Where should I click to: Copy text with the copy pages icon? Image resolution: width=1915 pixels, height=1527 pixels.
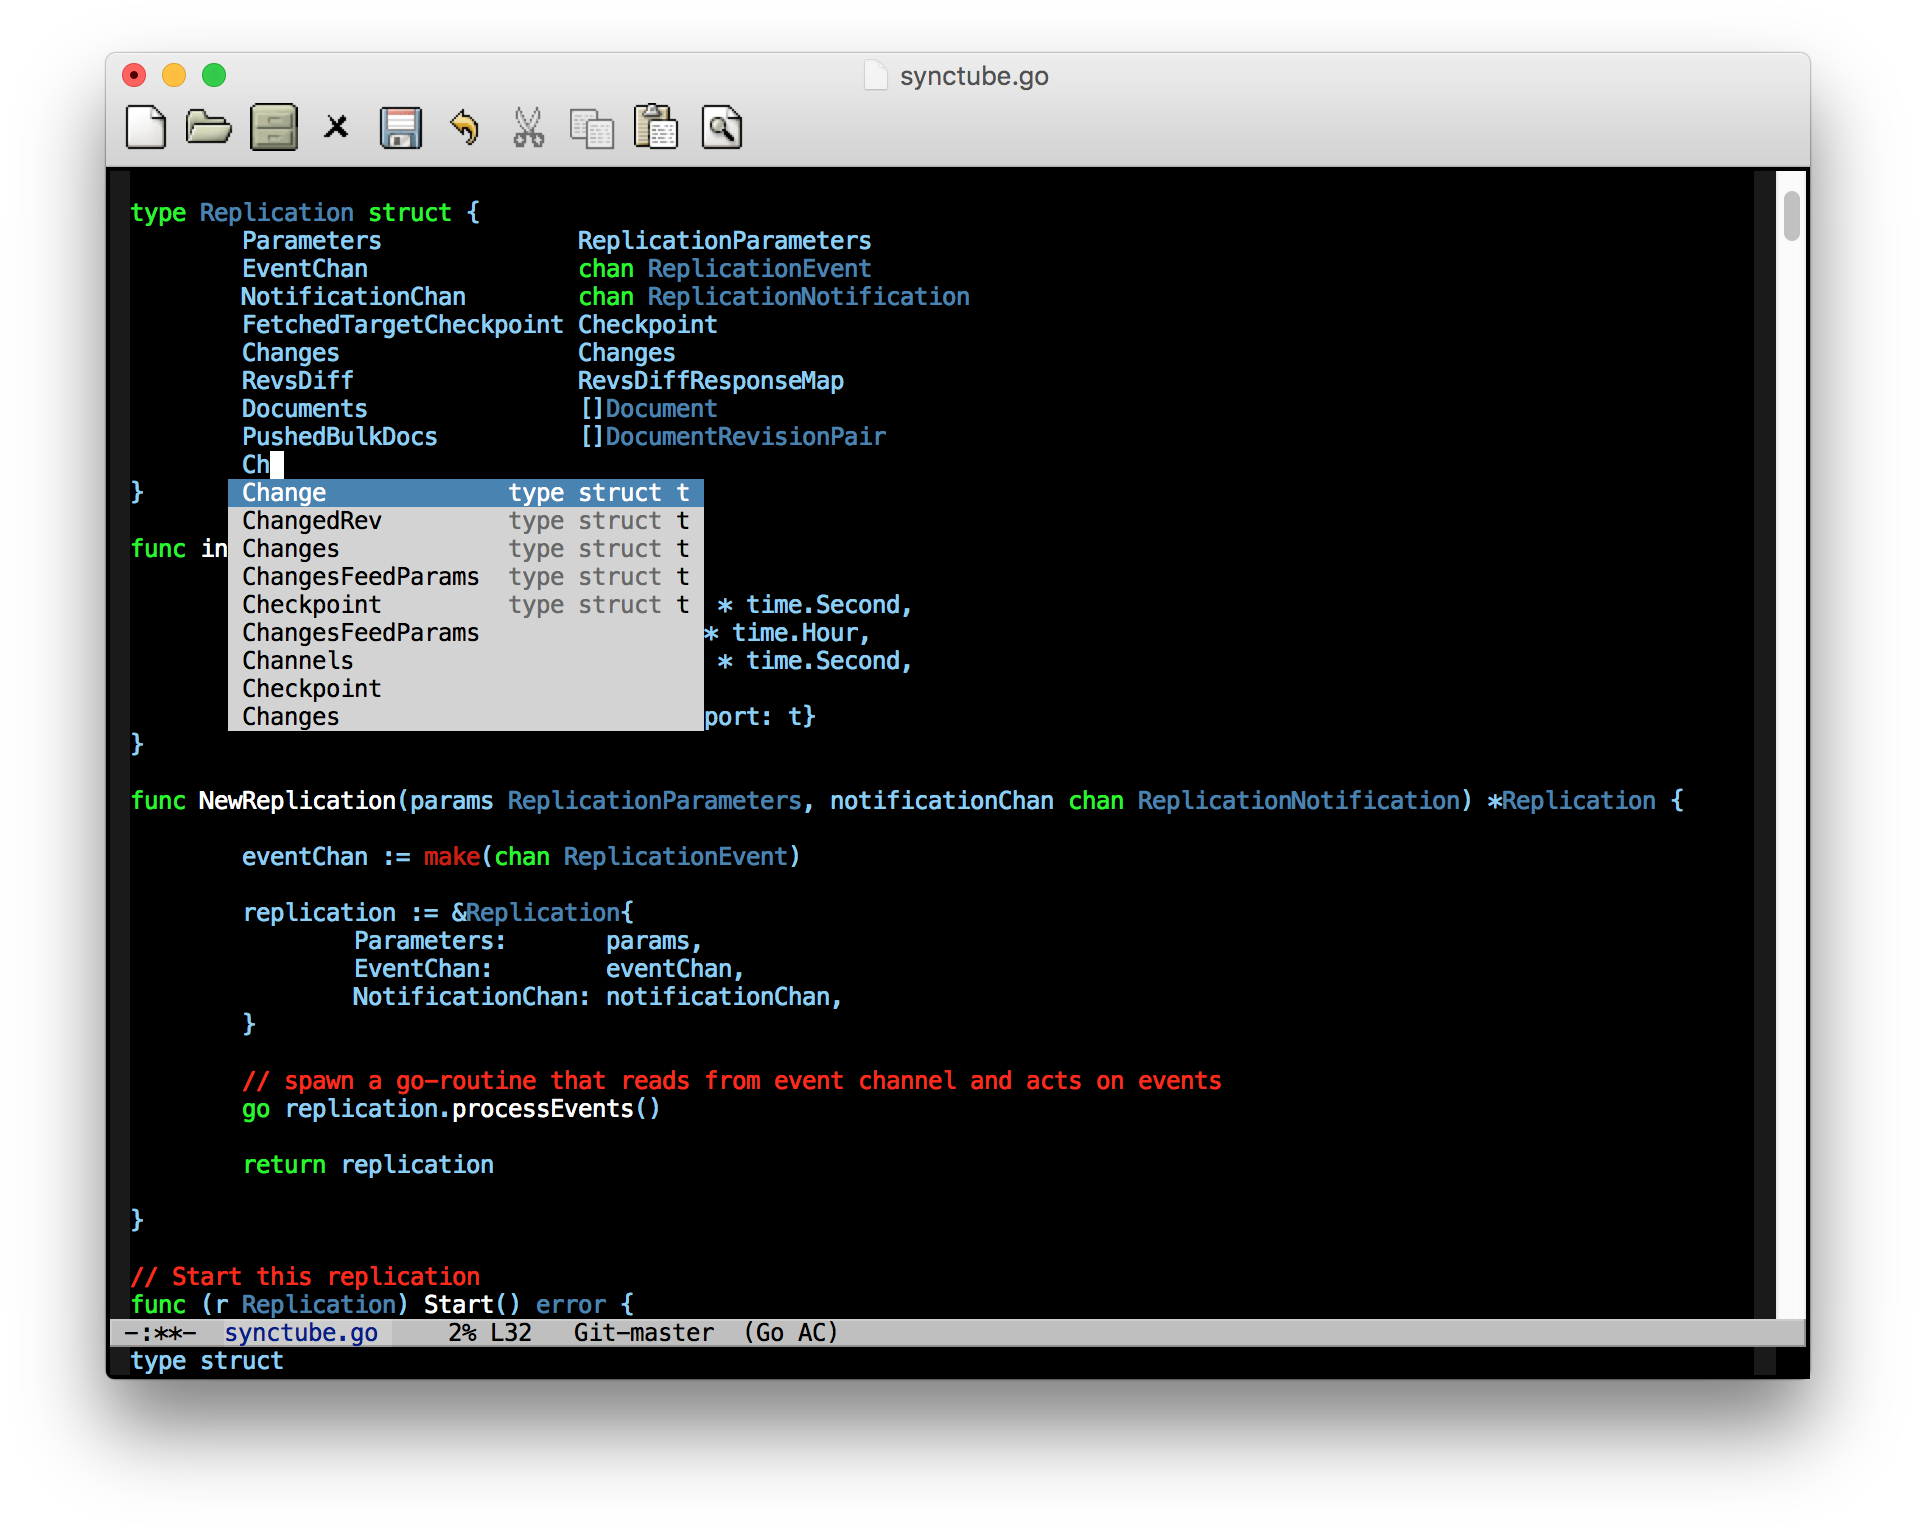pyautogui.click(x=592, y=128)
